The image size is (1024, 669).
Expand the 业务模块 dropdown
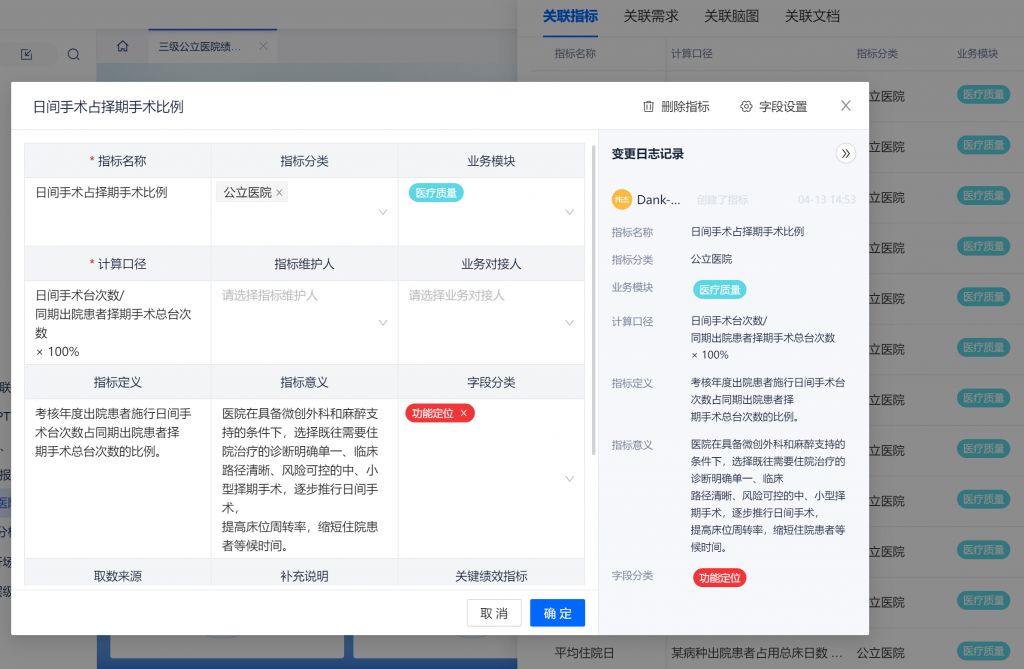pos(569,212)
